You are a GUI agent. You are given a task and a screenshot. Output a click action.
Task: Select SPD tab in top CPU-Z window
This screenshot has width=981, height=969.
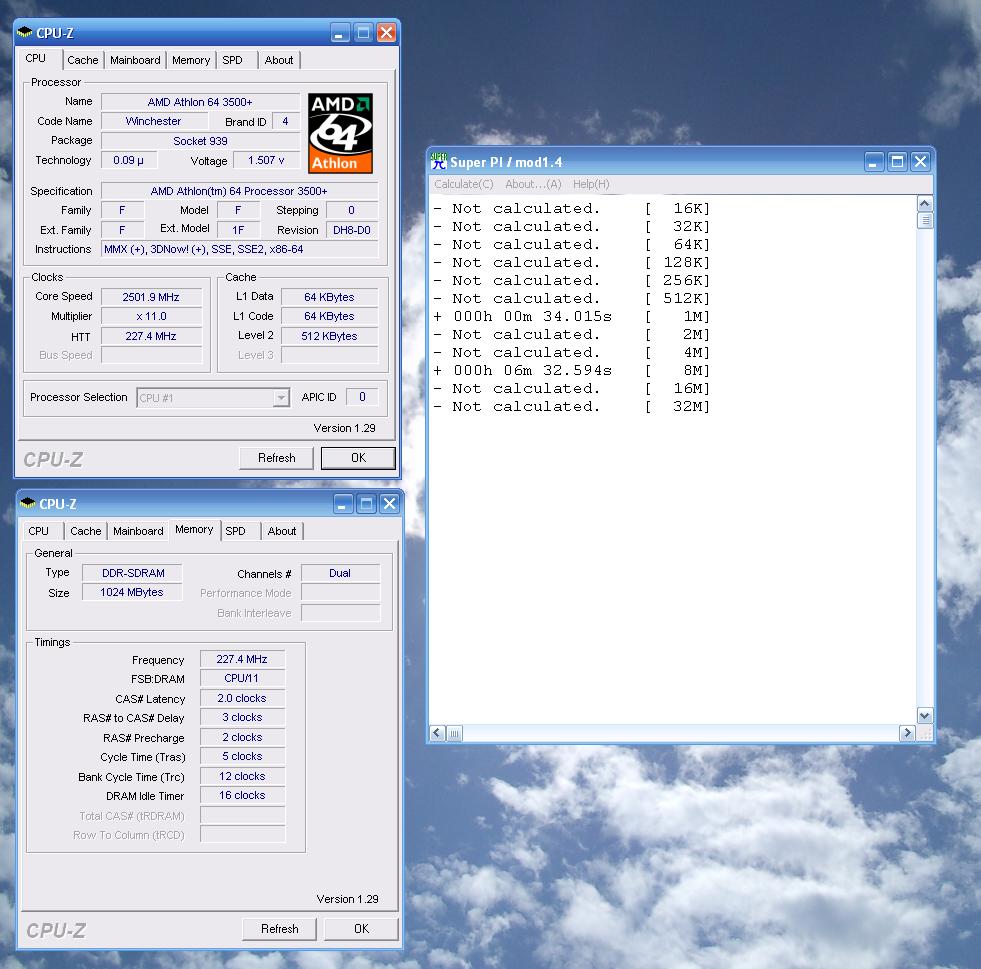pos(232,60)
